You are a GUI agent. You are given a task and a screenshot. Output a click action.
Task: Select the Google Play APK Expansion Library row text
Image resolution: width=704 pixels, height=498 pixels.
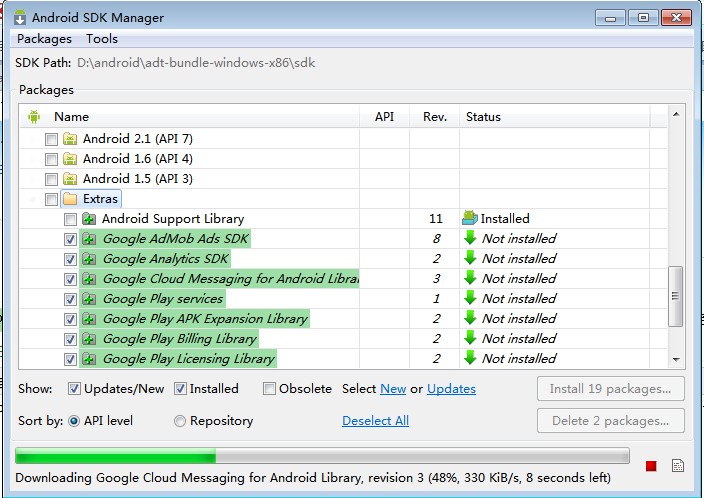[x=205, y=319]
